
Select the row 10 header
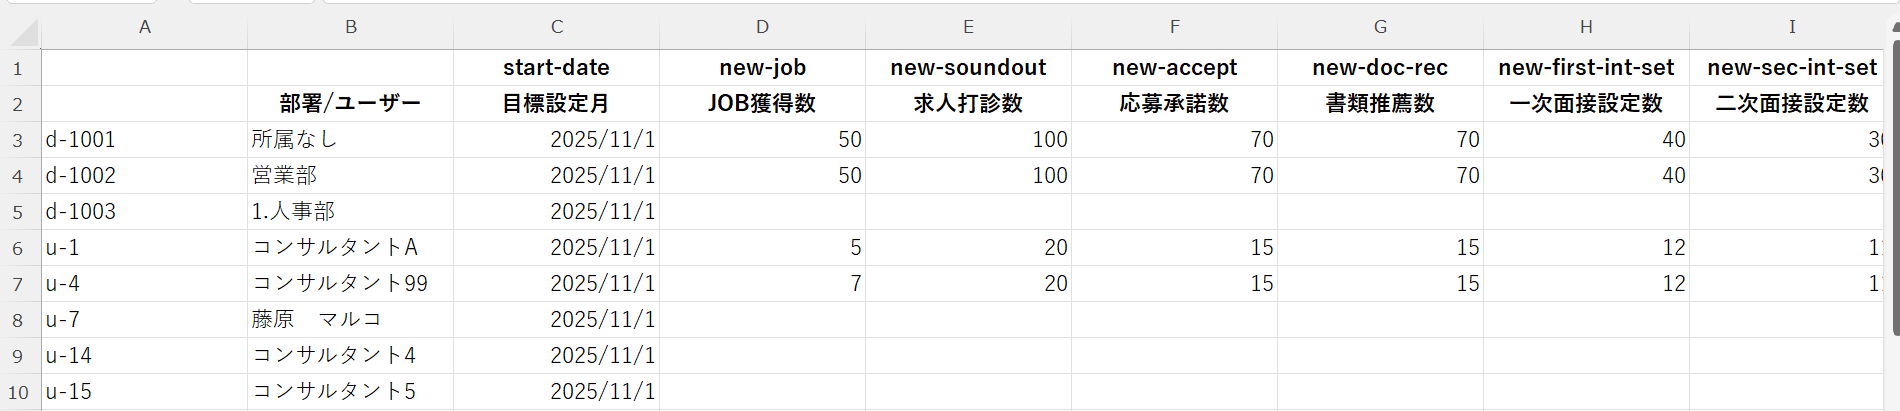(18, 392)
